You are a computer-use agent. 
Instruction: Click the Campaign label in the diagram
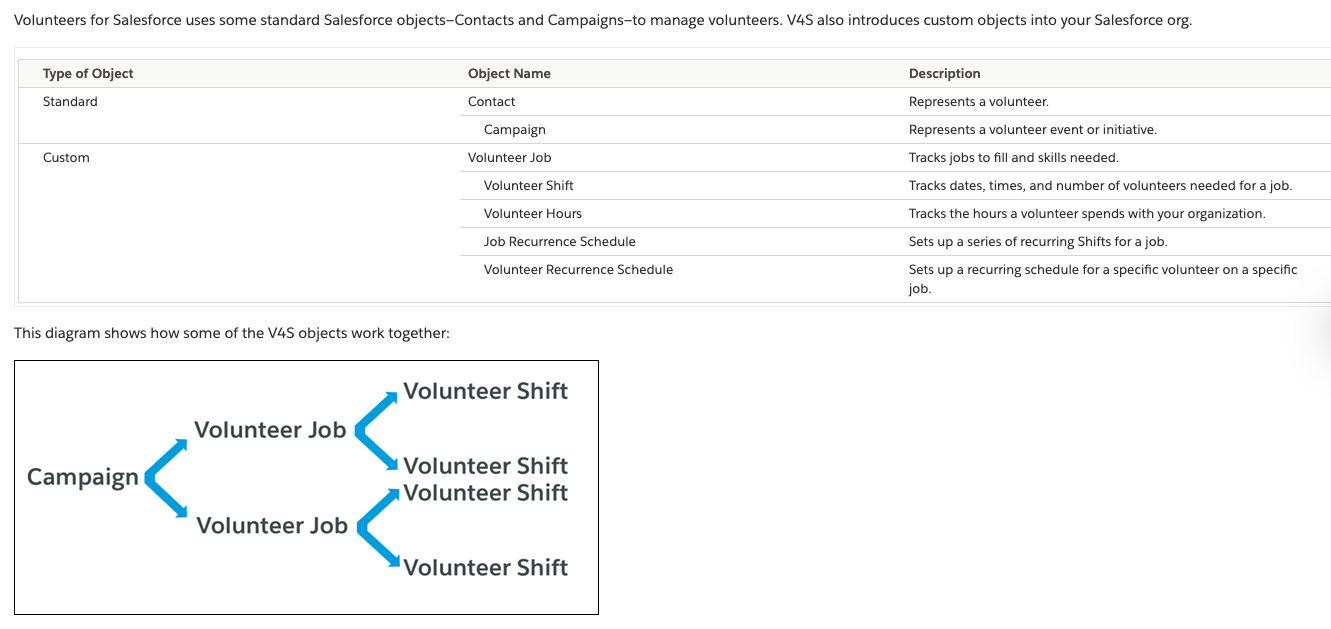click(83, 477)
